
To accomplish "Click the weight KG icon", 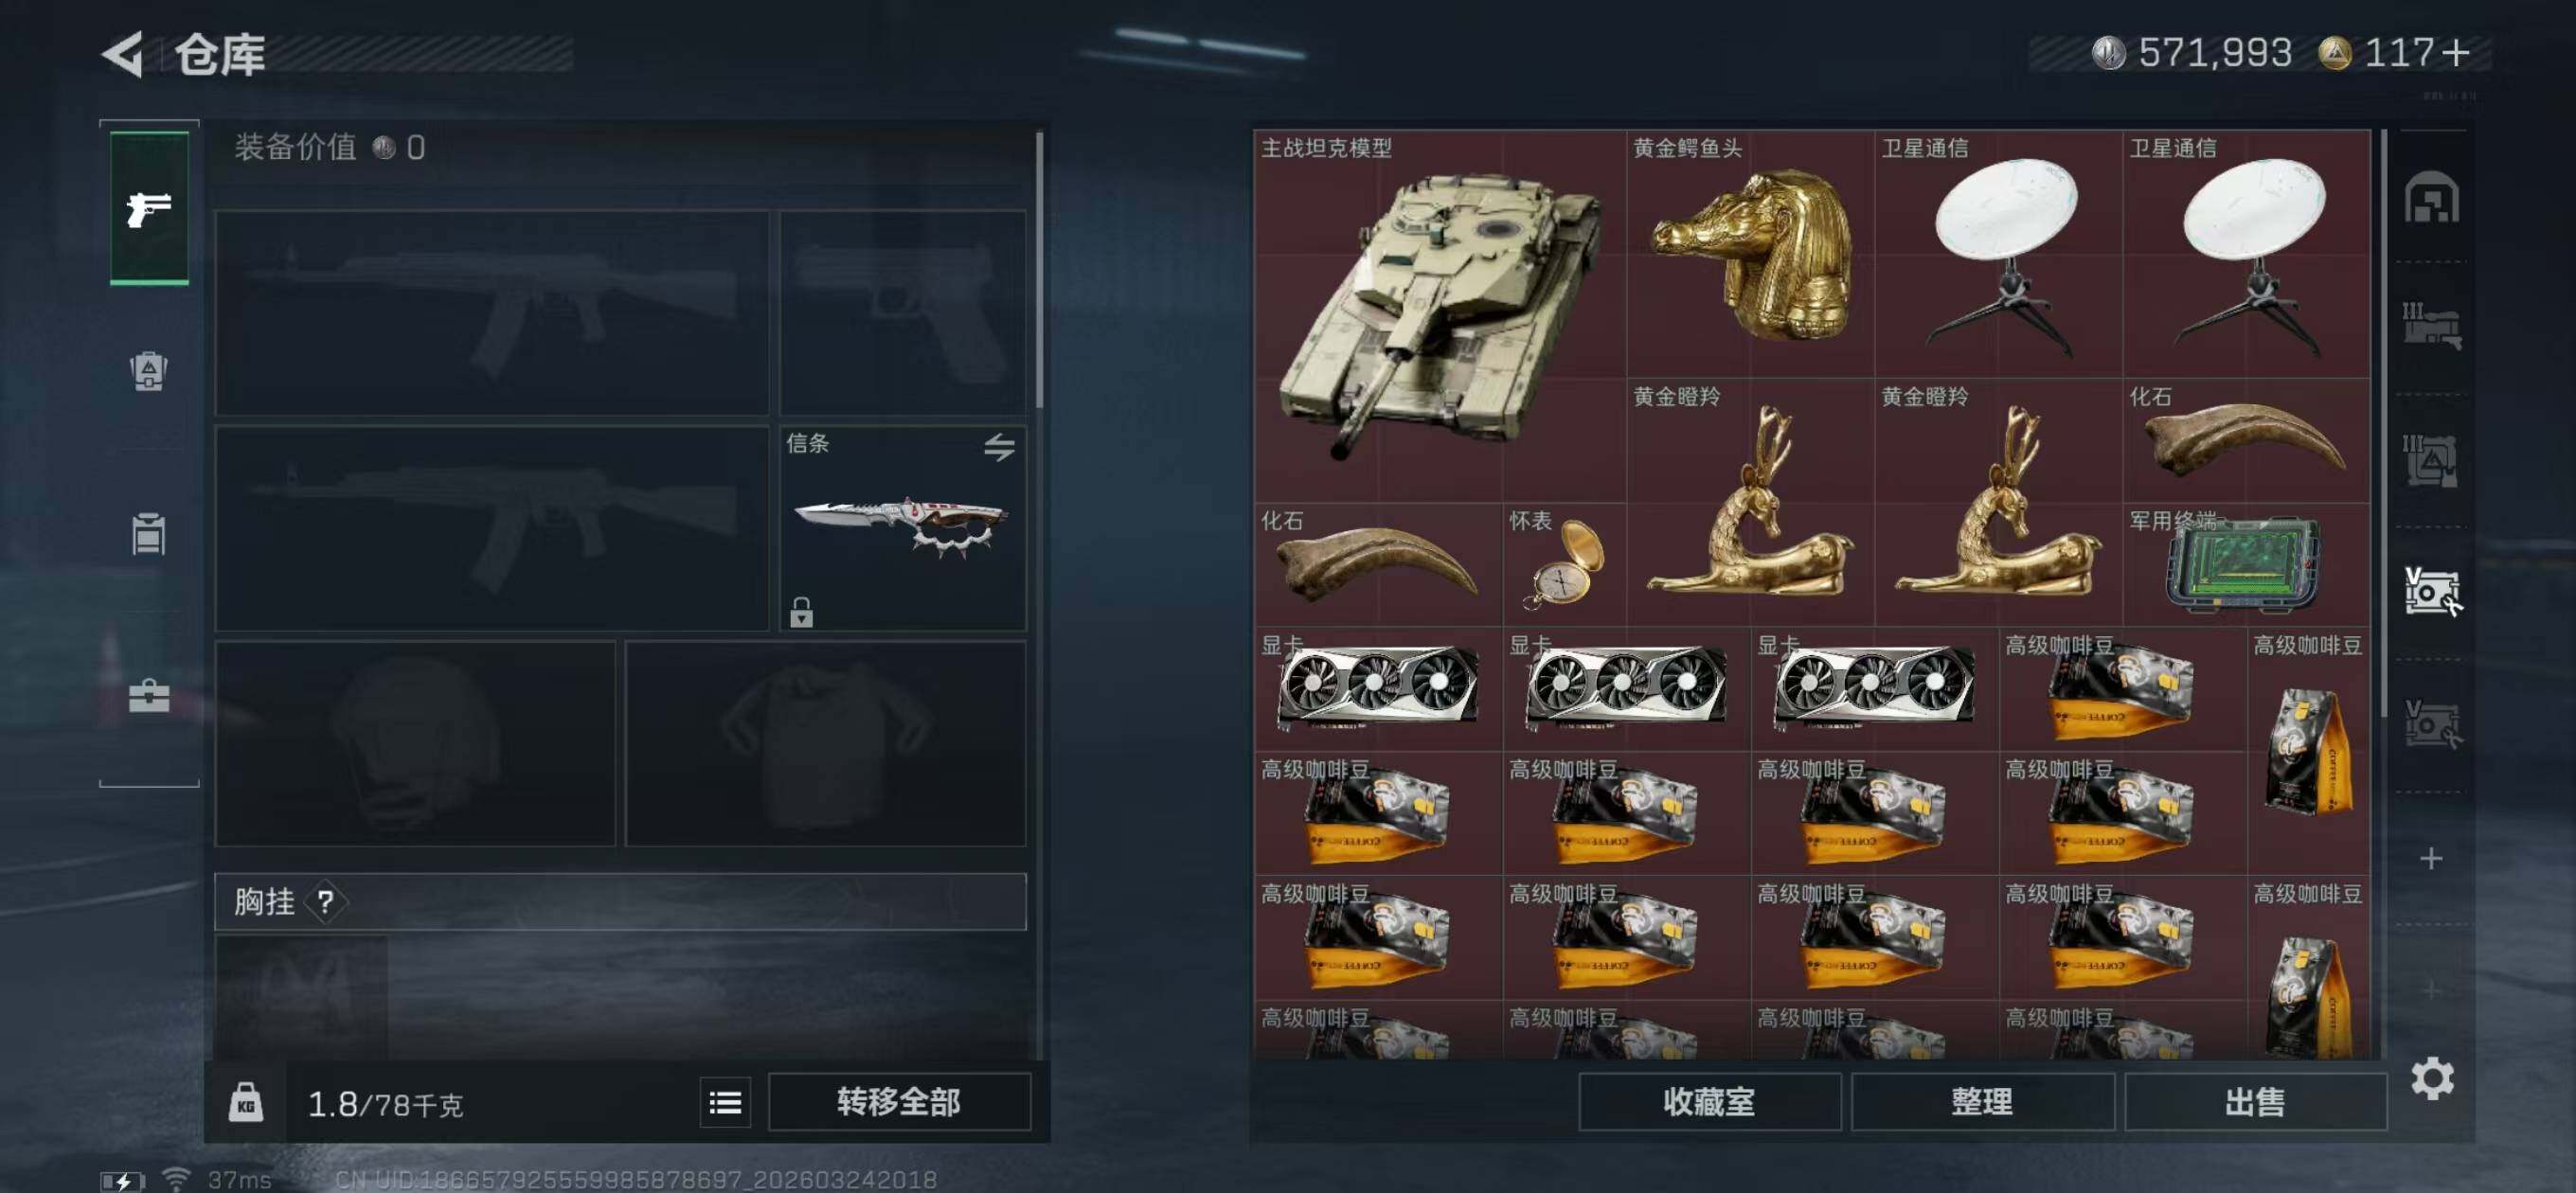I will tap(246, 1102).
